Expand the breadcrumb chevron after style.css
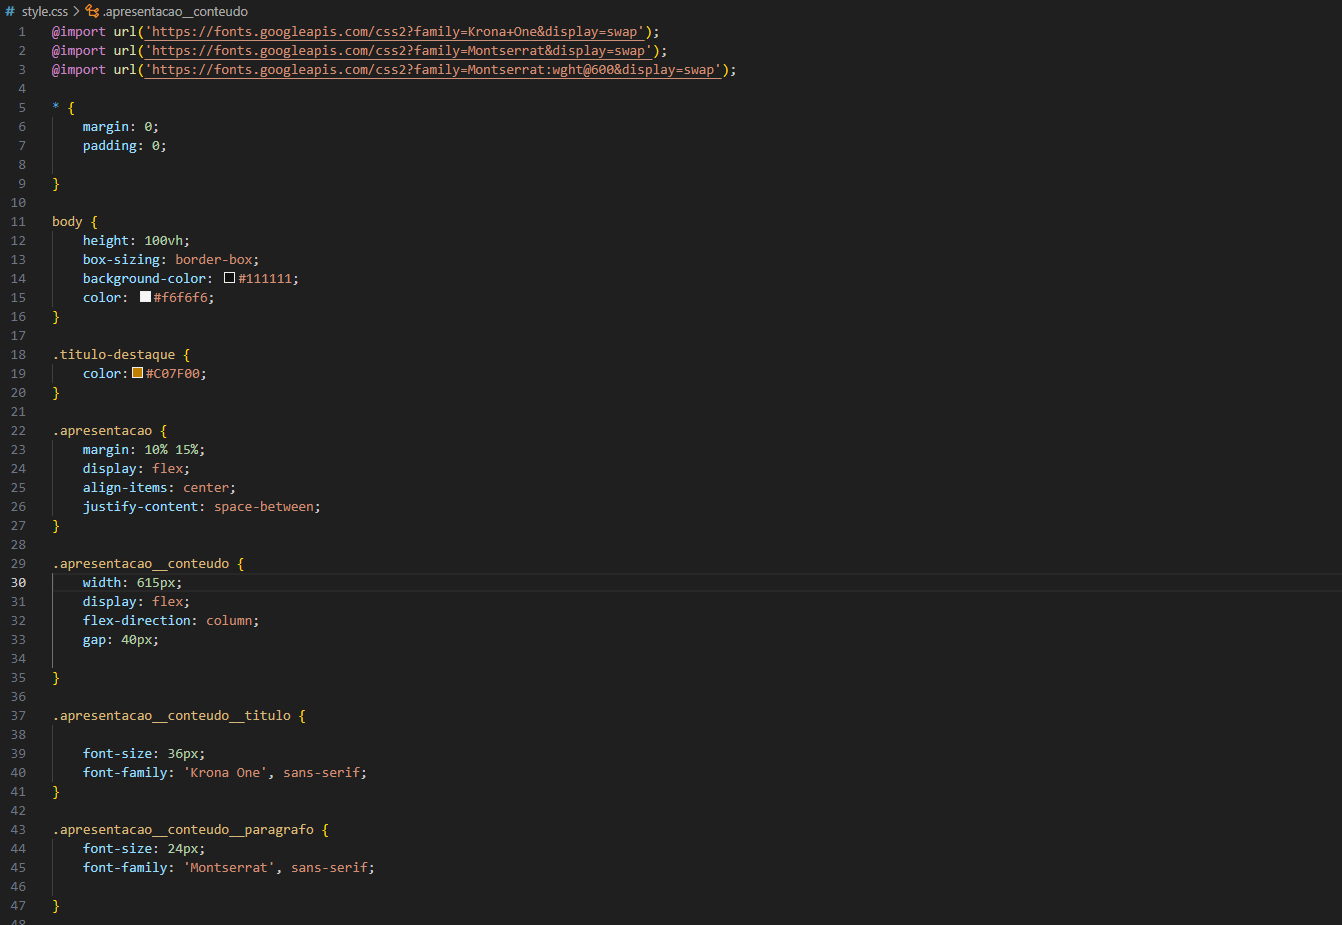 [x=76, y=12]
